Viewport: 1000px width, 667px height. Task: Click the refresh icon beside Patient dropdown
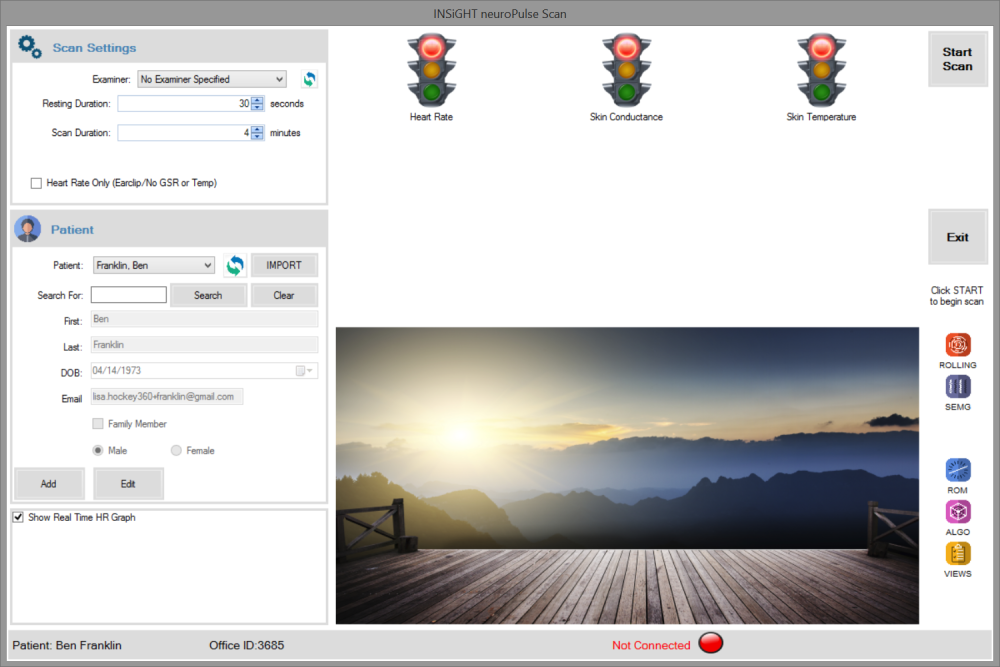pyautogui.click(x=235, y=265)
